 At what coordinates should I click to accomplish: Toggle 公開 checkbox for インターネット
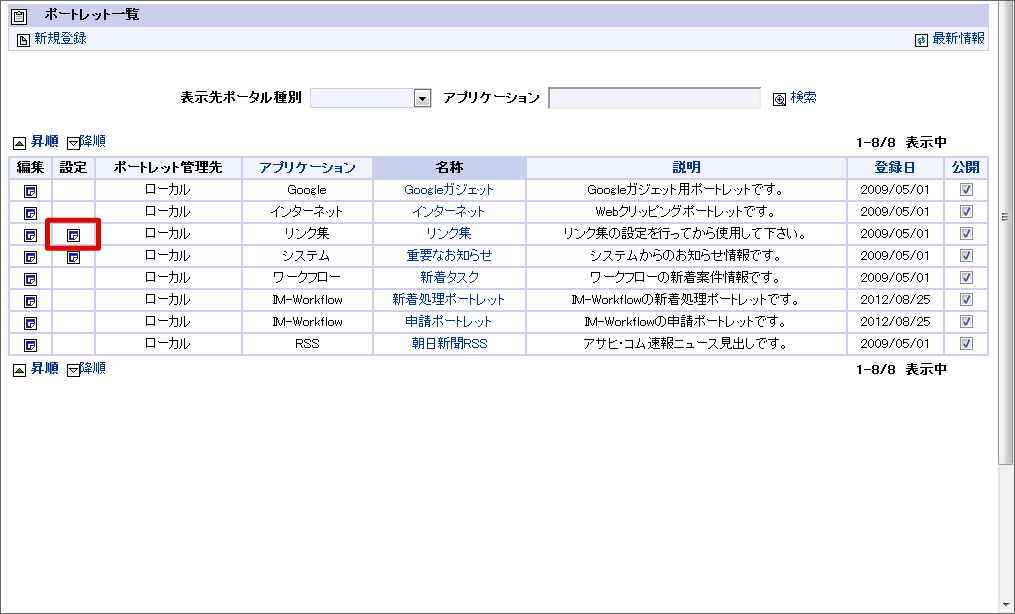(x=966, y=212)
